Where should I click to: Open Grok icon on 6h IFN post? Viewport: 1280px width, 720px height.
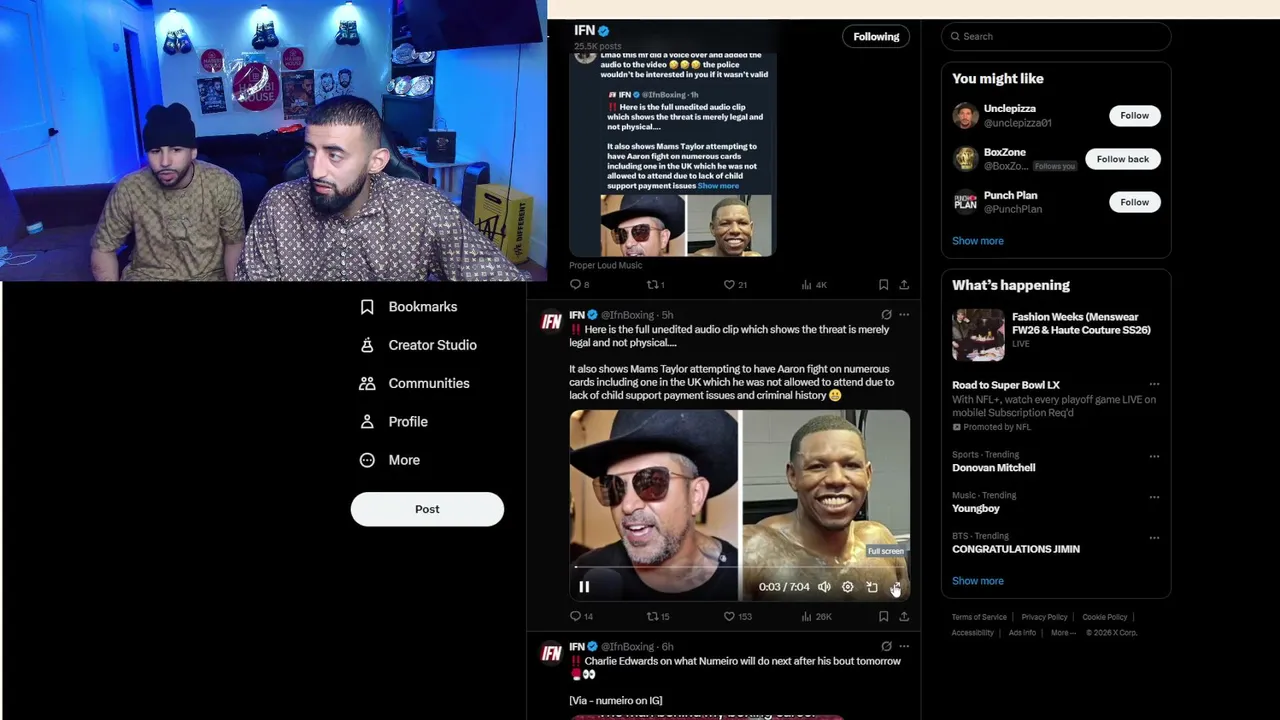click(886, 647)
